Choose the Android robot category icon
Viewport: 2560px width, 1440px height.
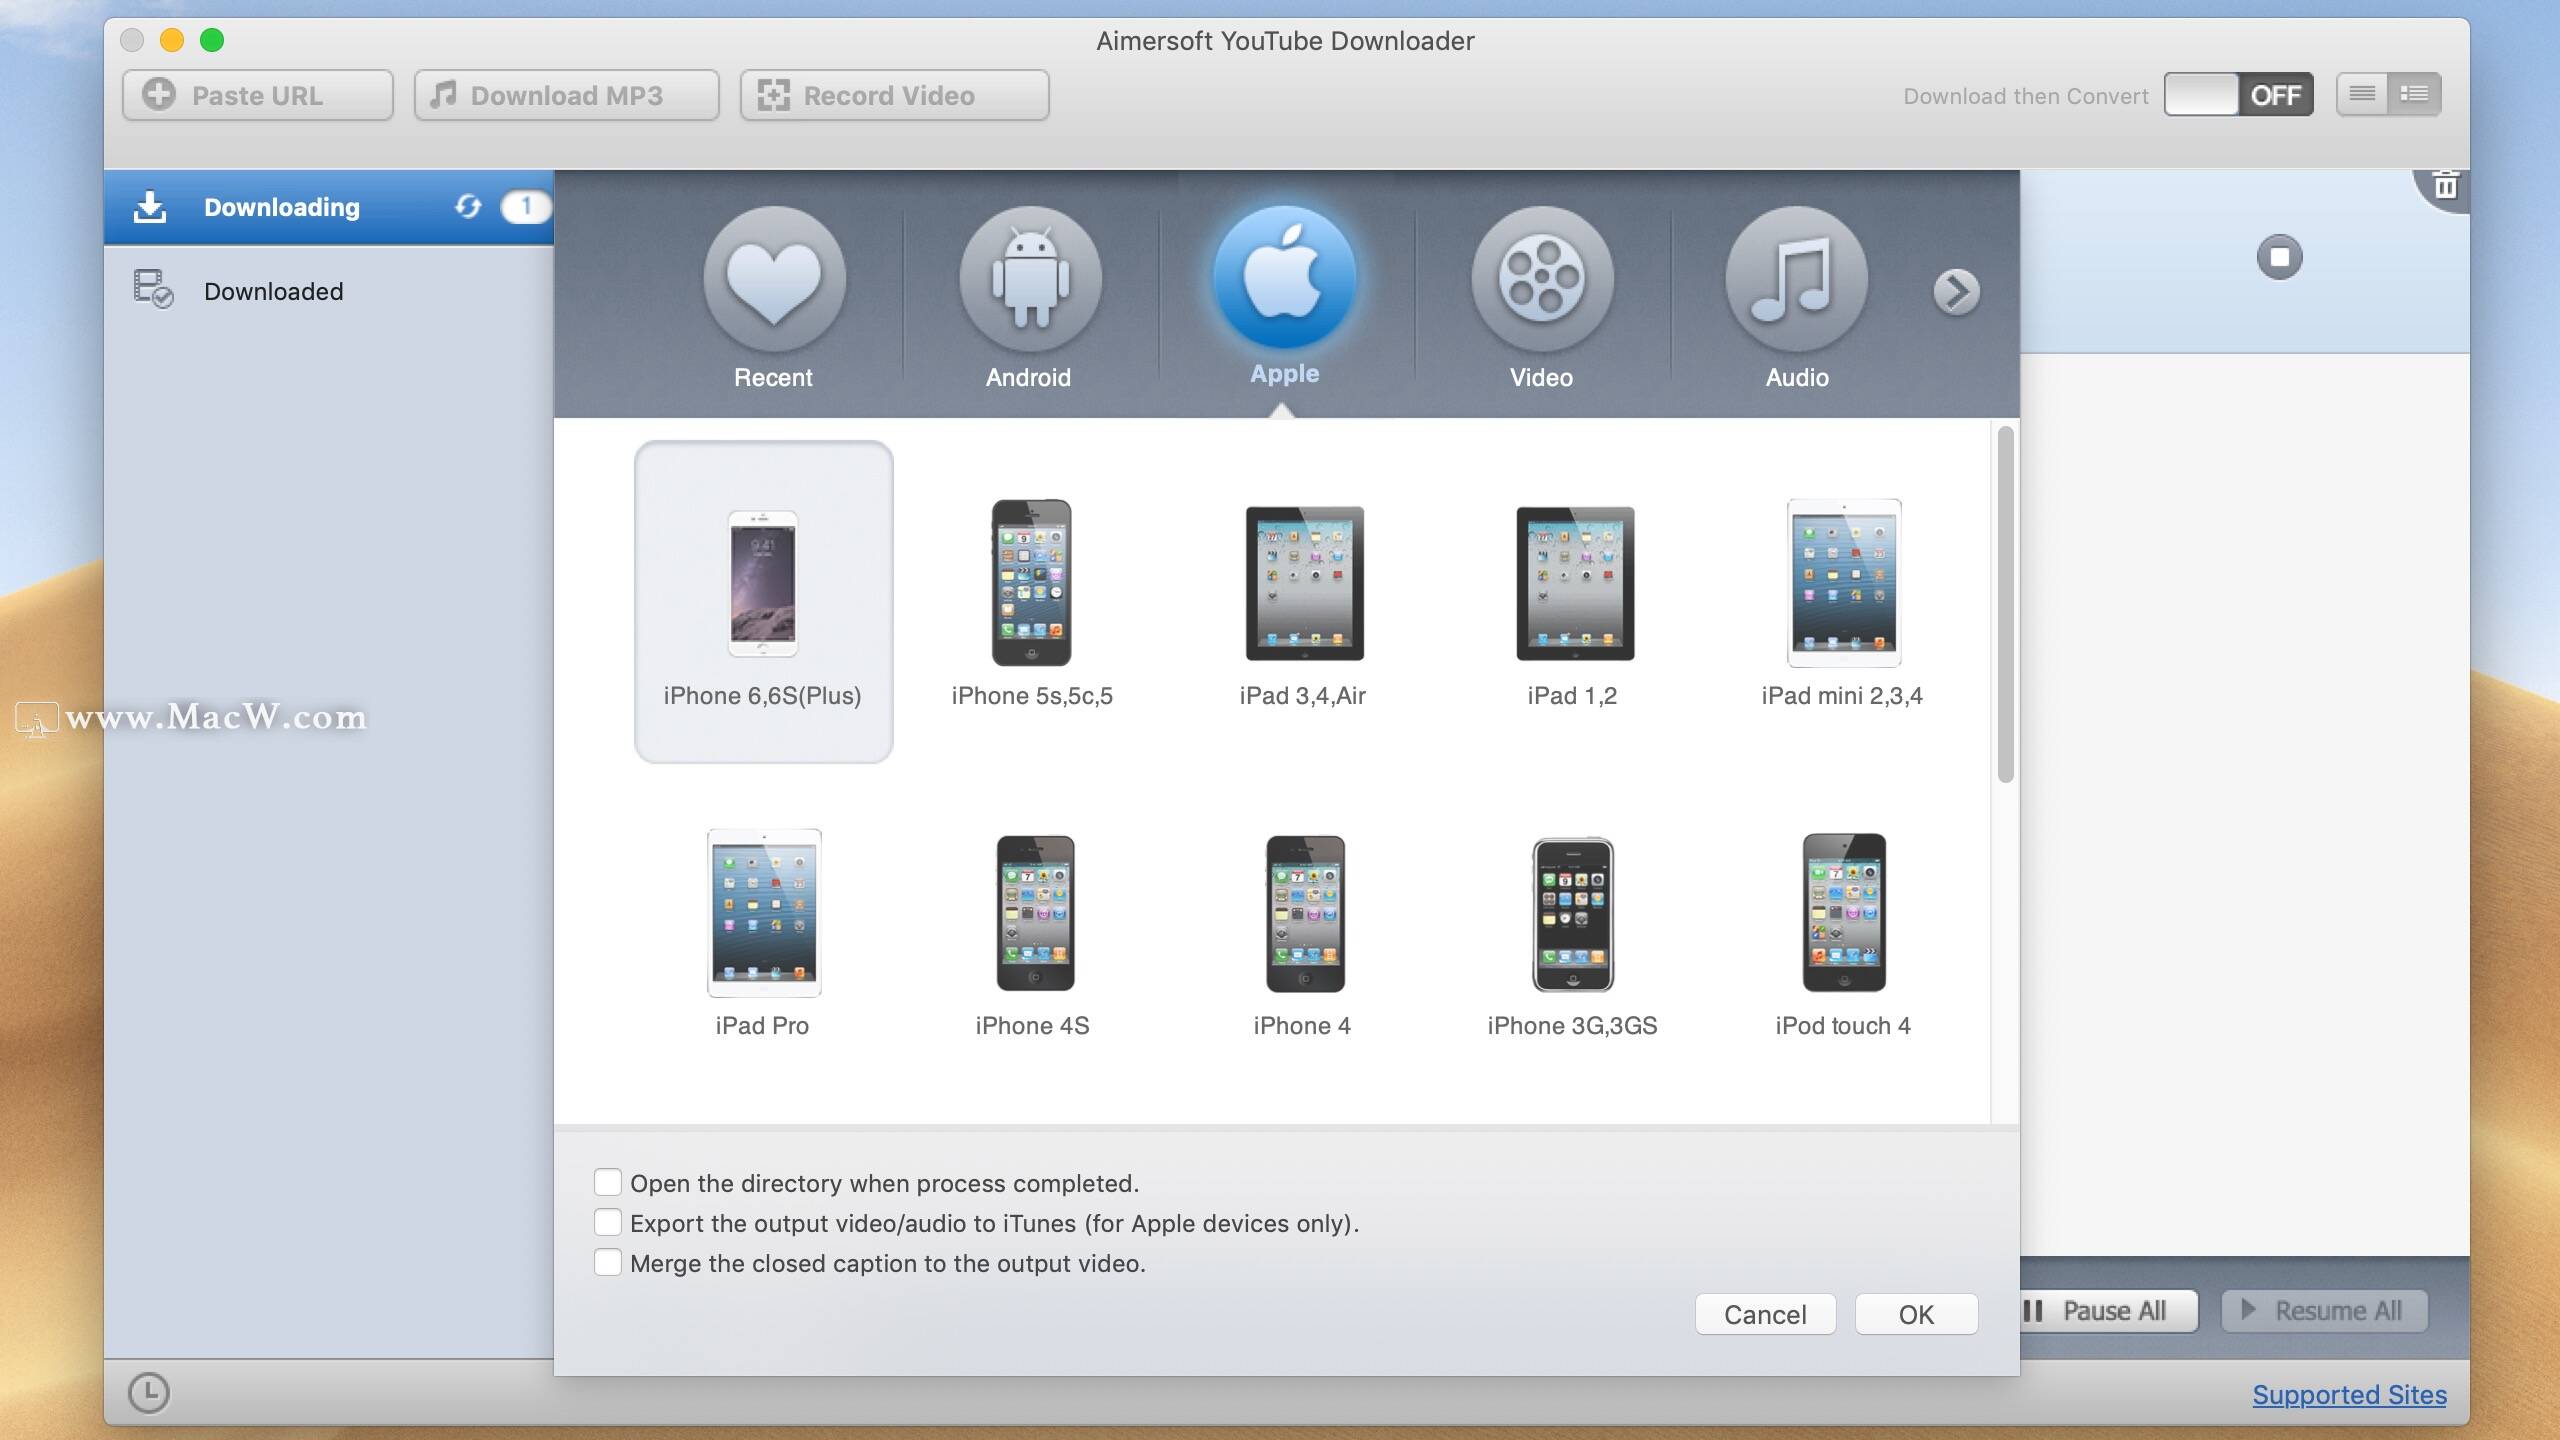click(x=1030, y=279)
